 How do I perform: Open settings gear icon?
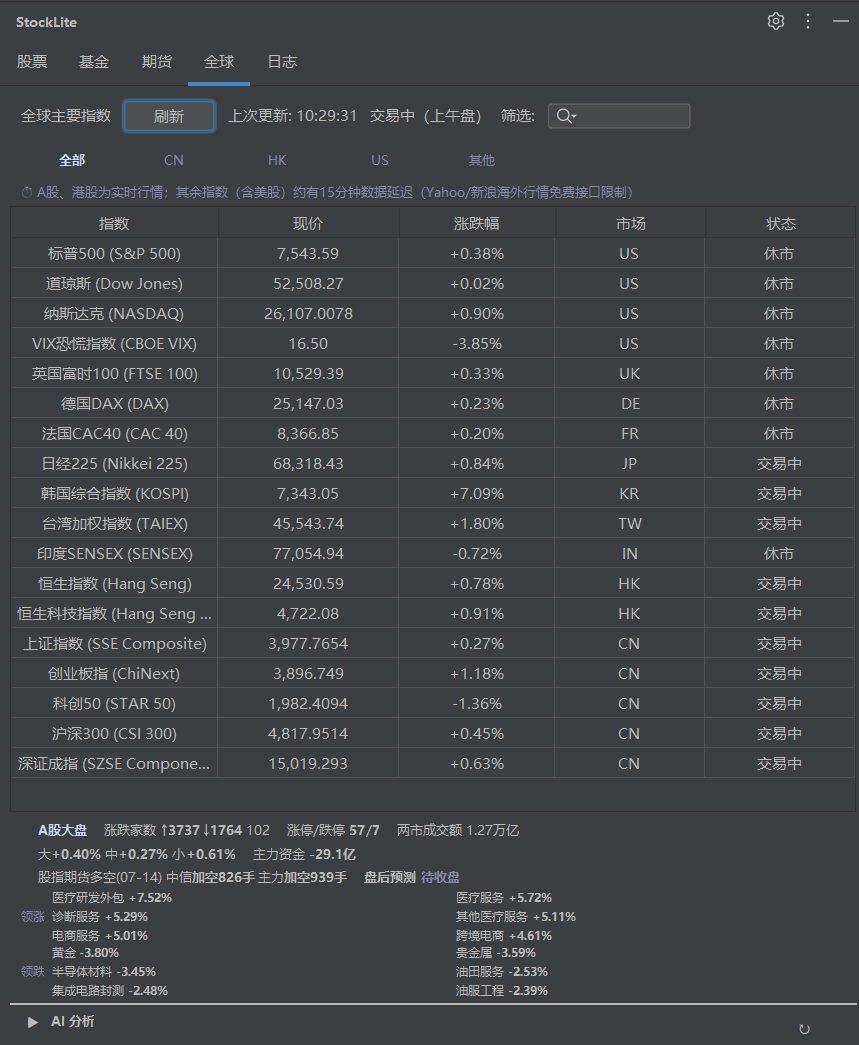coord(776,21)
